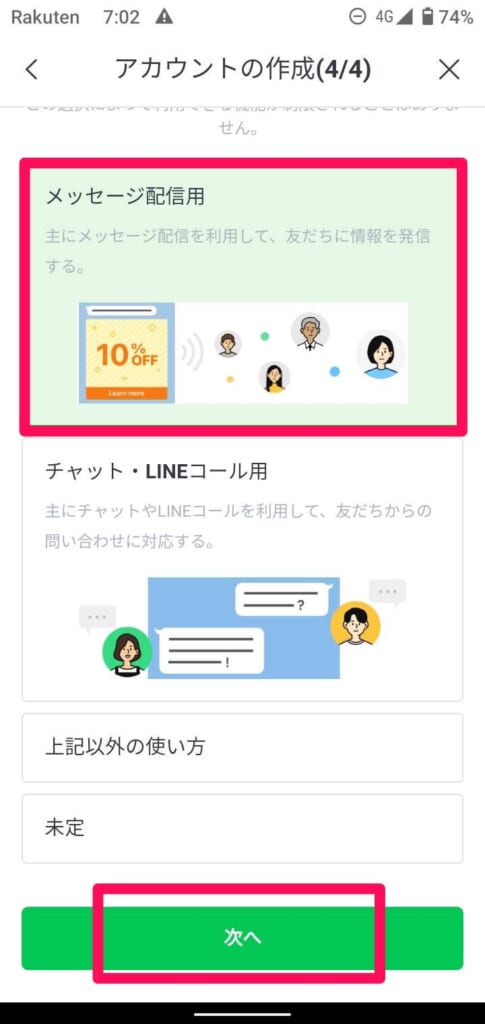The image size is (485, 1024).
Task: Tap the orange Learn more label
Action: pos(127,393)
